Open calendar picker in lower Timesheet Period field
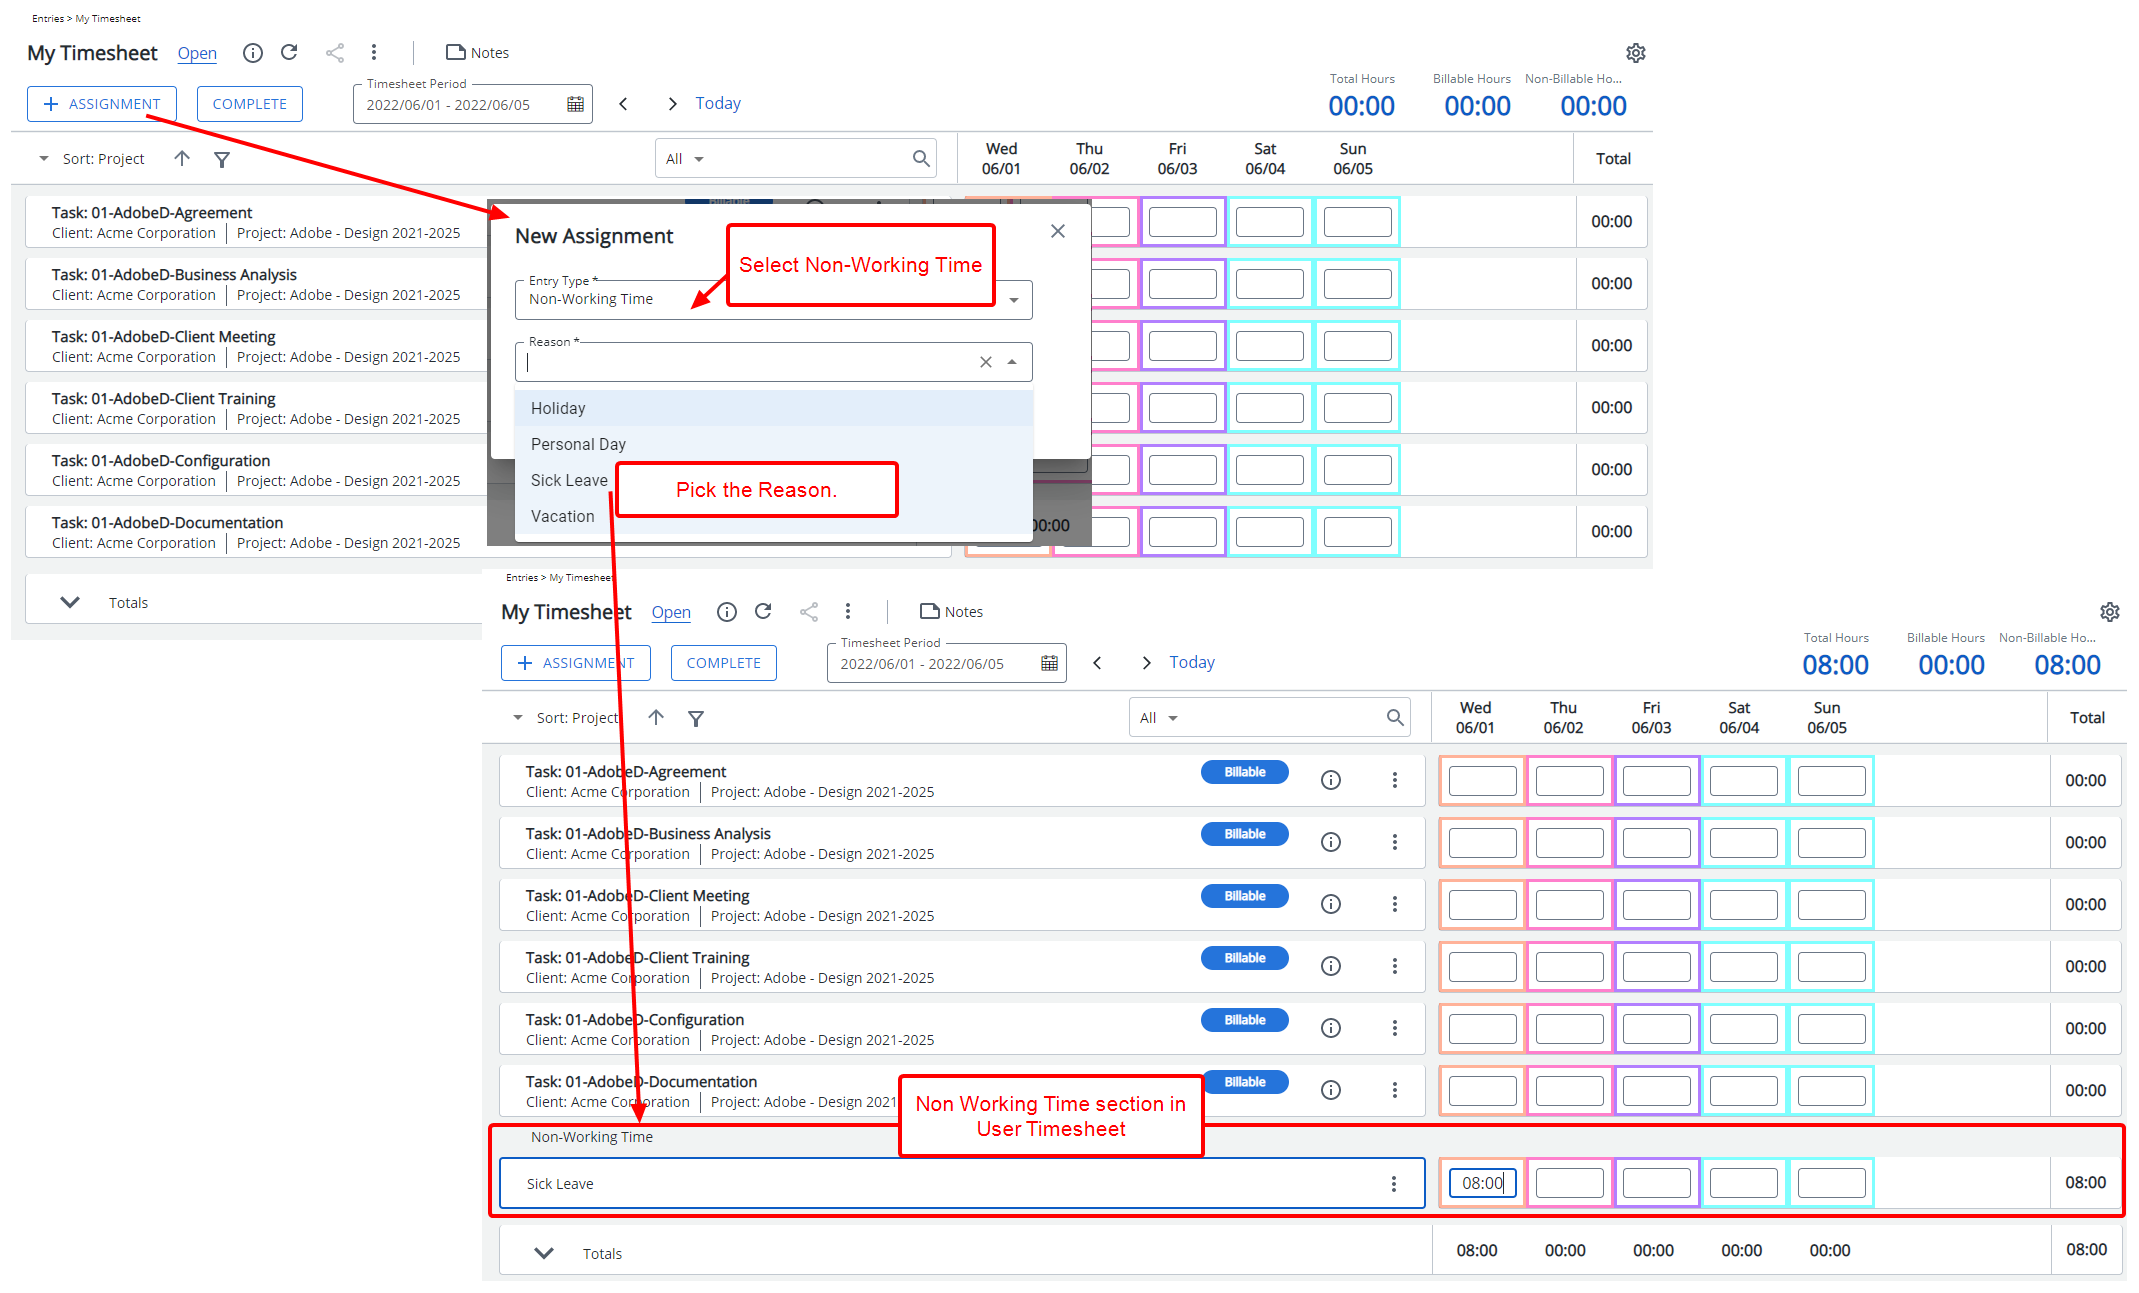This screenshot has width=2139, height=1293. pos(1049,663)
